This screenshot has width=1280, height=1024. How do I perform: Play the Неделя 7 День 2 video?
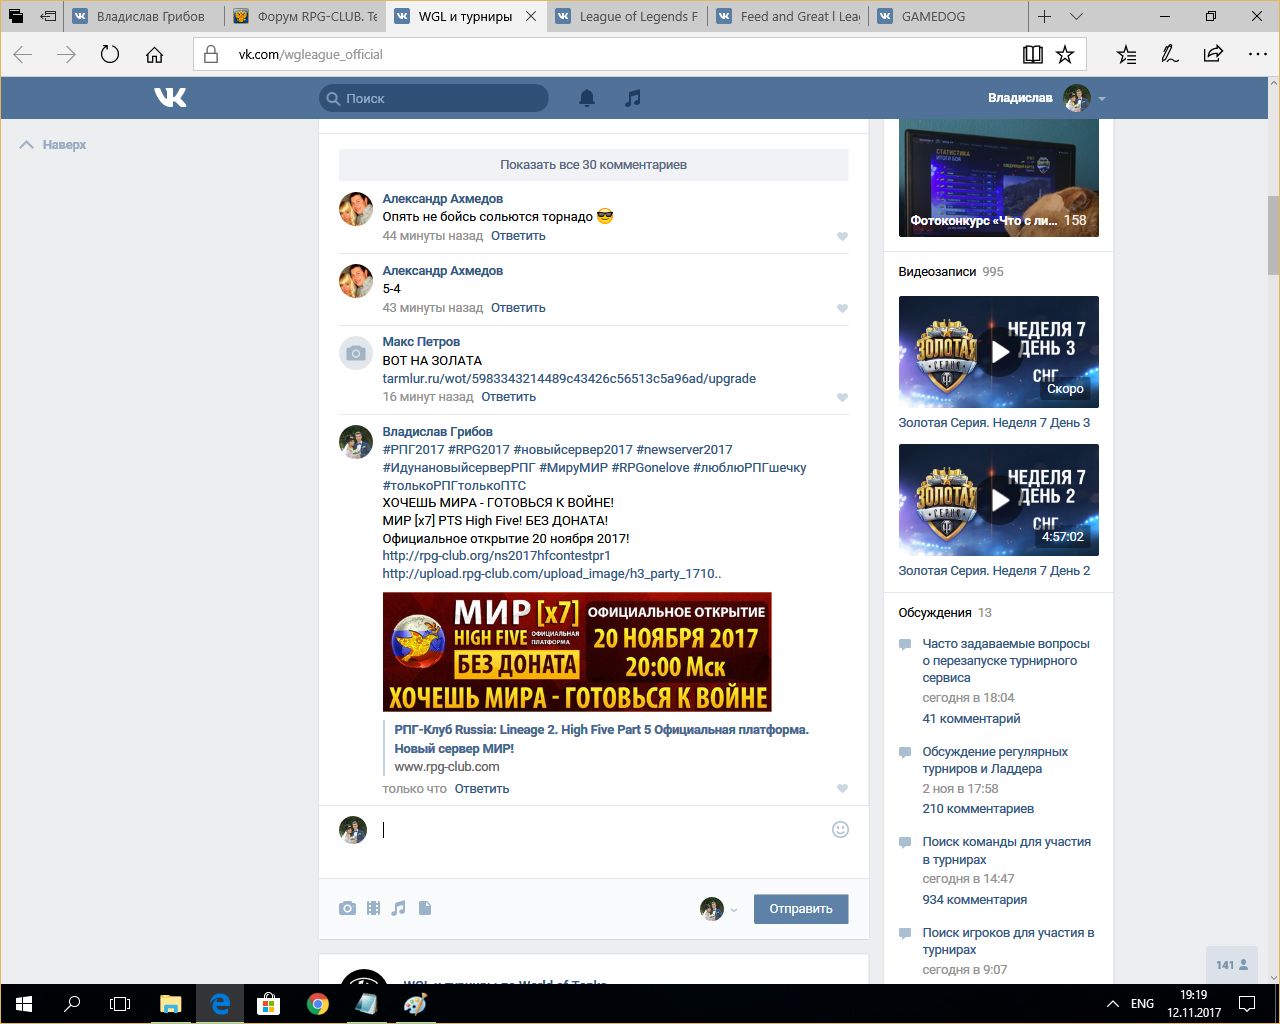click(x=999, y=500)
